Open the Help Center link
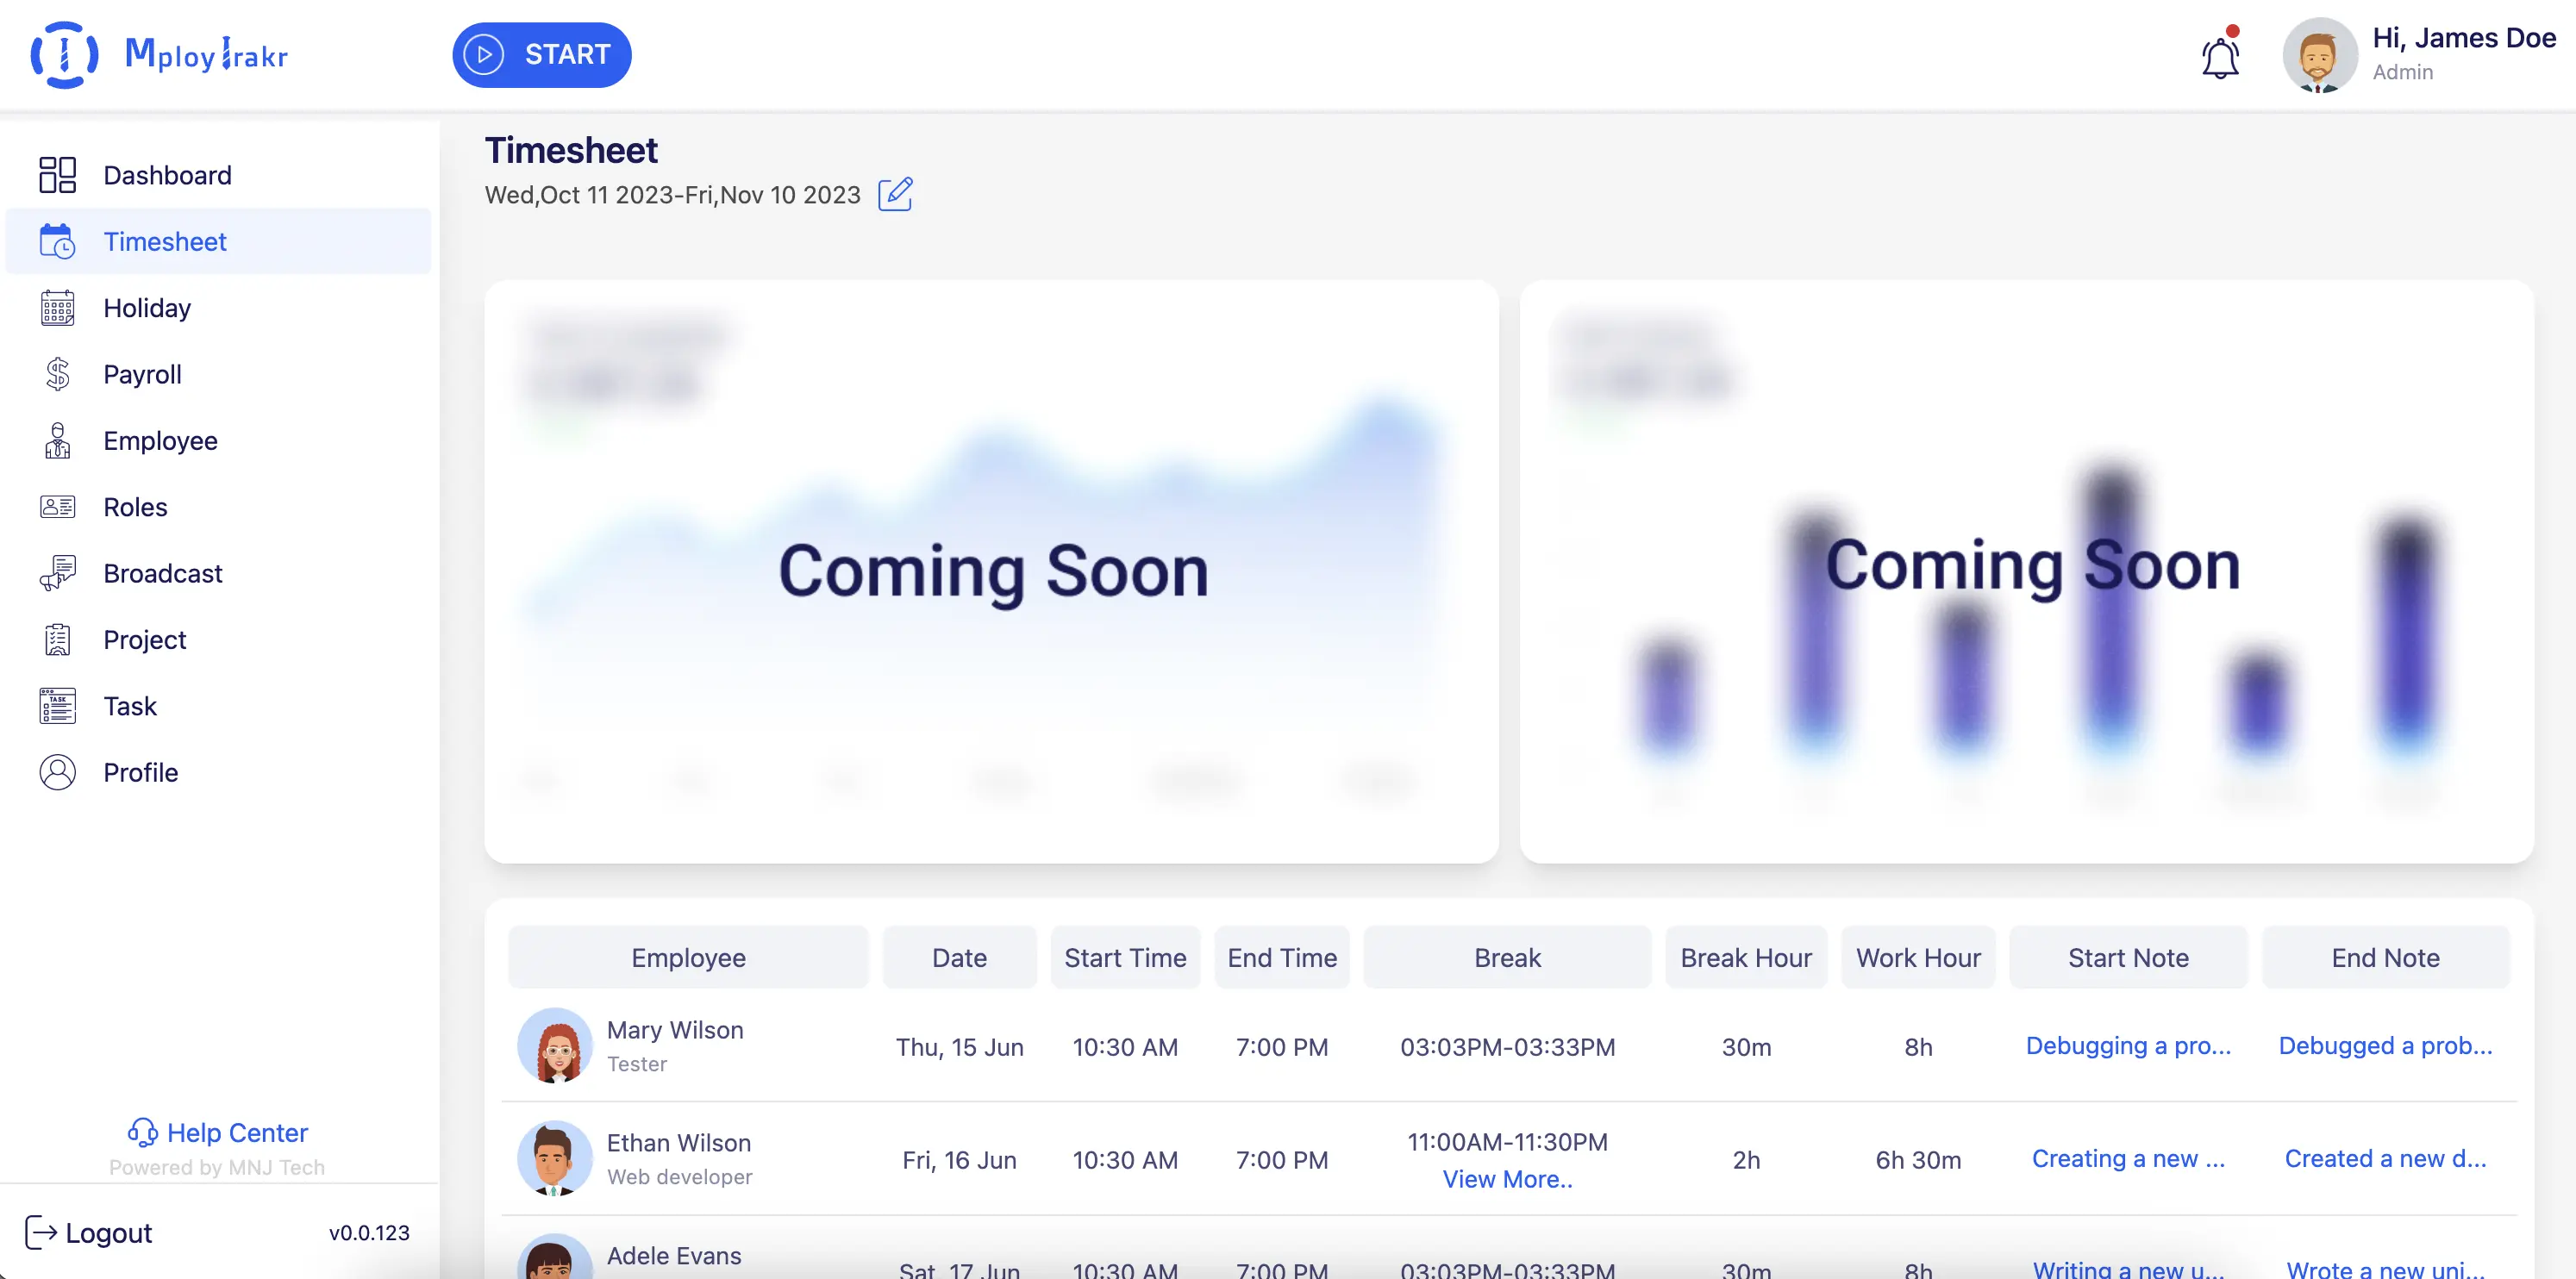2576x1279 pixels. click(217, 1132)
